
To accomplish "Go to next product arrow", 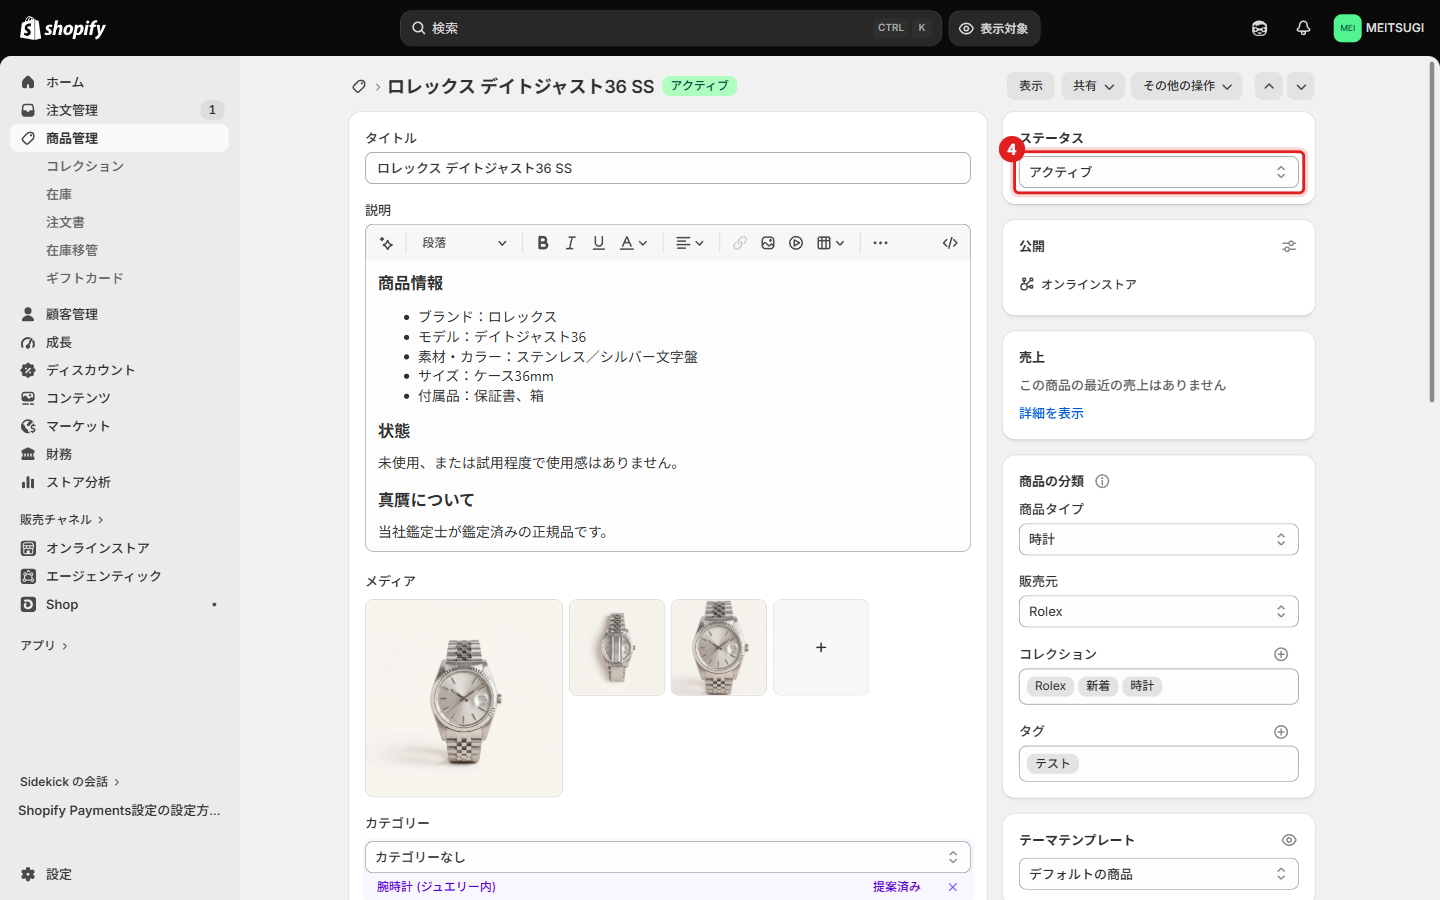I will [x=1301, y=86].
